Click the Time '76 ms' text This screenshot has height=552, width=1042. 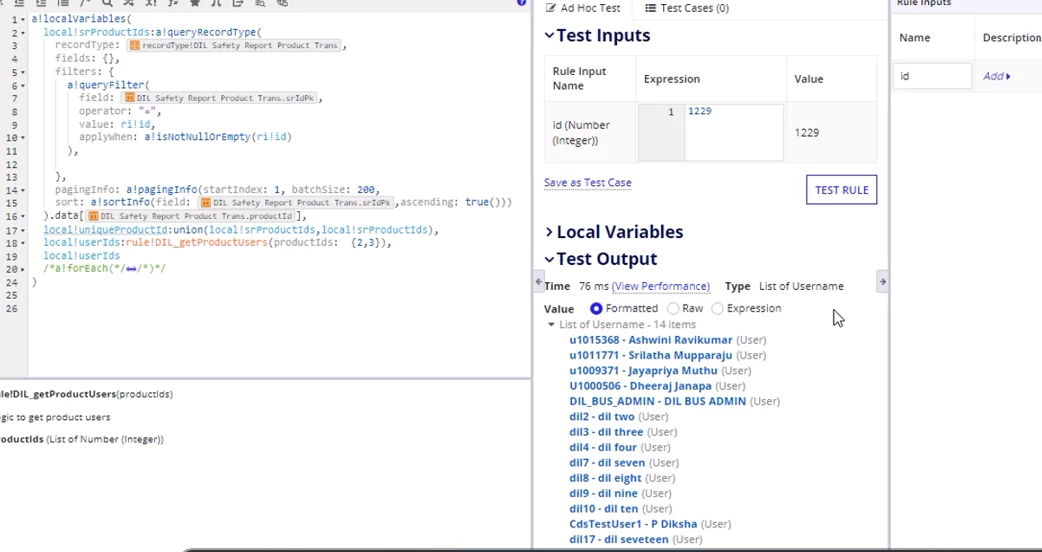(593, 286)
